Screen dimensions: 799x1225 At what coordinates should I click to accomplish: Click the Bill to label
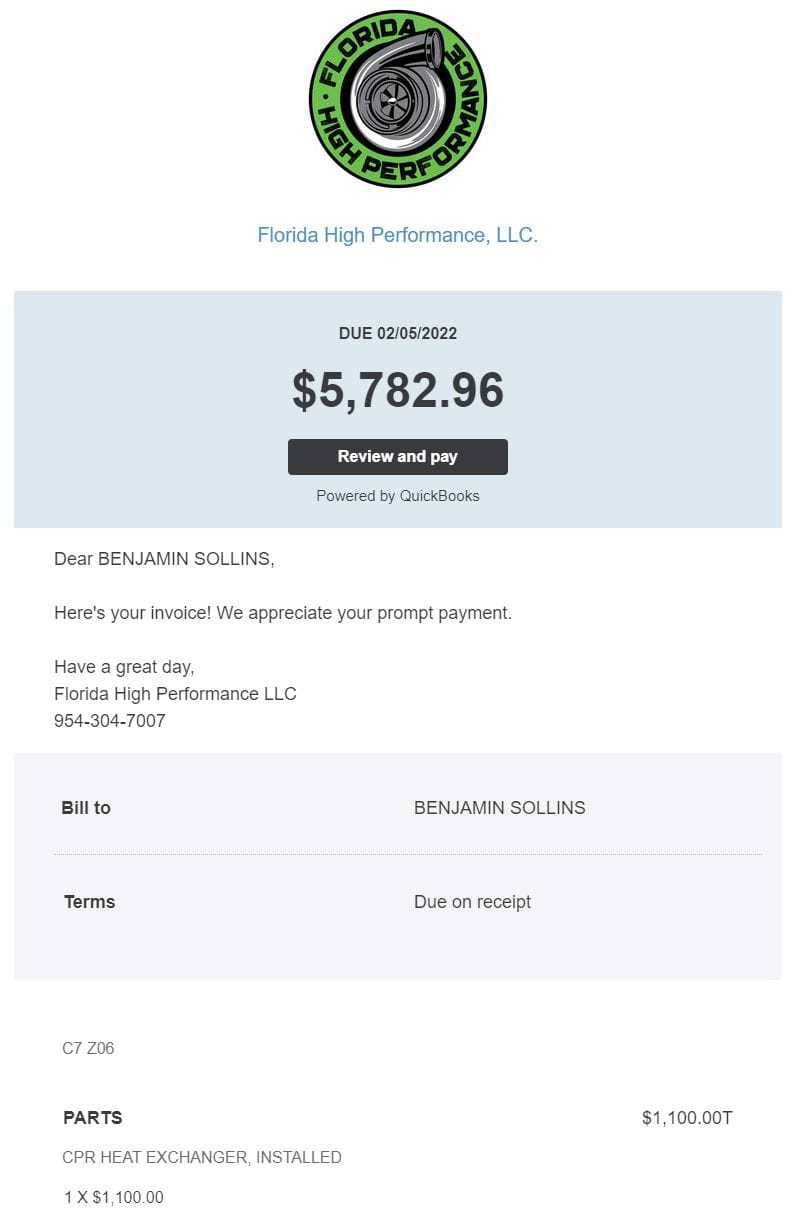86,808
